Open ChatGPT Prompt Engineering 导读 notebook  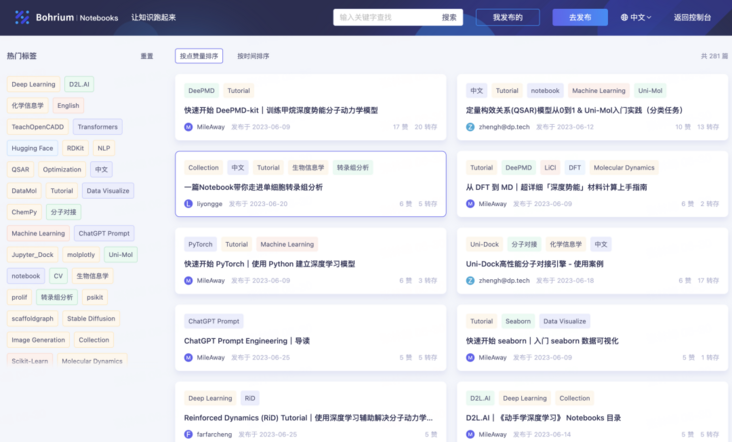247,341
